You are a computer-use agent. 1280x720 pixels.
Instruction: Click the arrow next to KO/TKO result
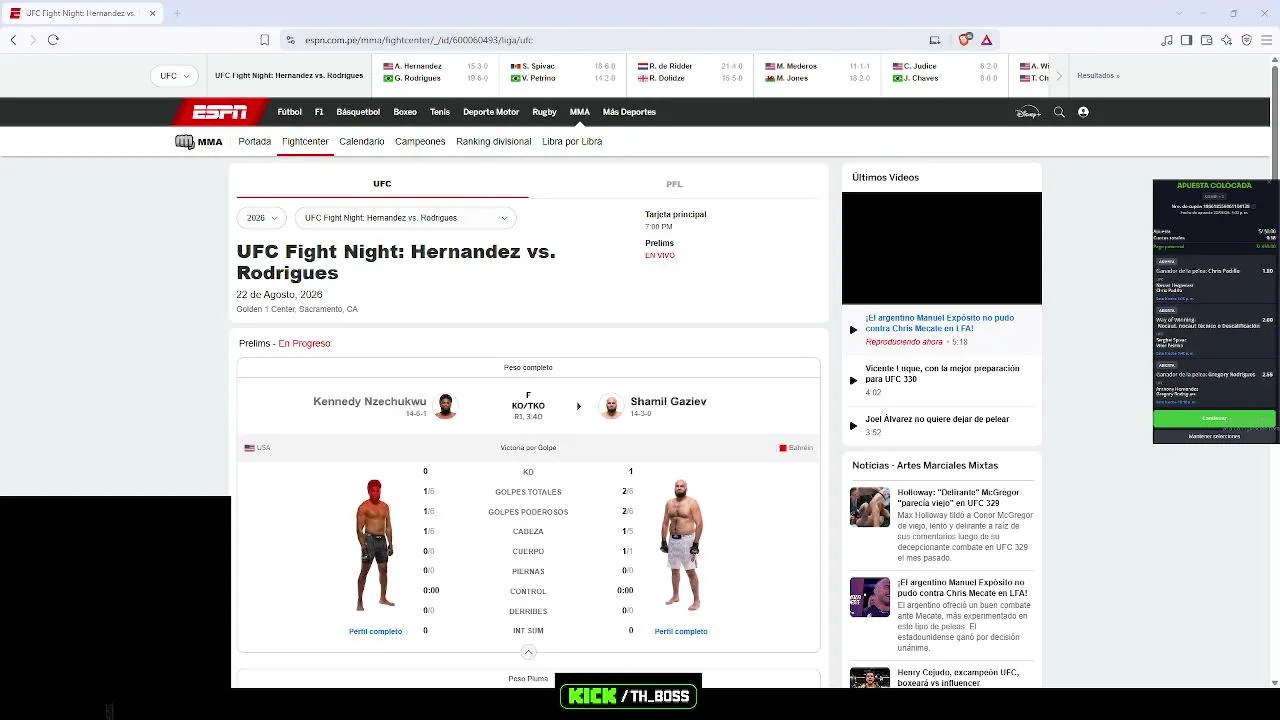(x=579, y=406)
